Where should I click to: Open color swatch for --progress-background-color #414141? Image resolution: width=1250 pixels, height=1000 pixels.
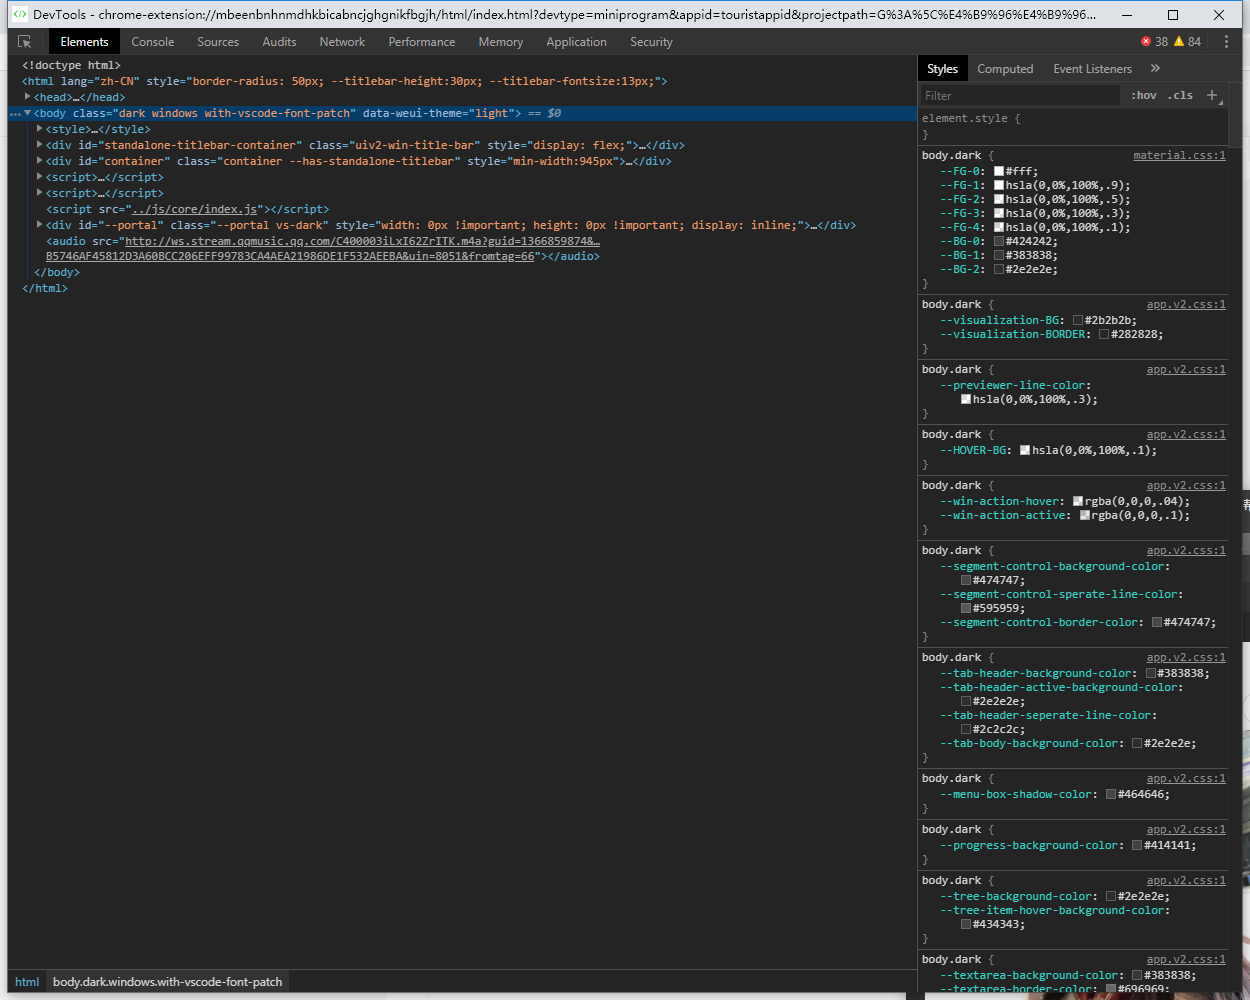(1136, 845)
